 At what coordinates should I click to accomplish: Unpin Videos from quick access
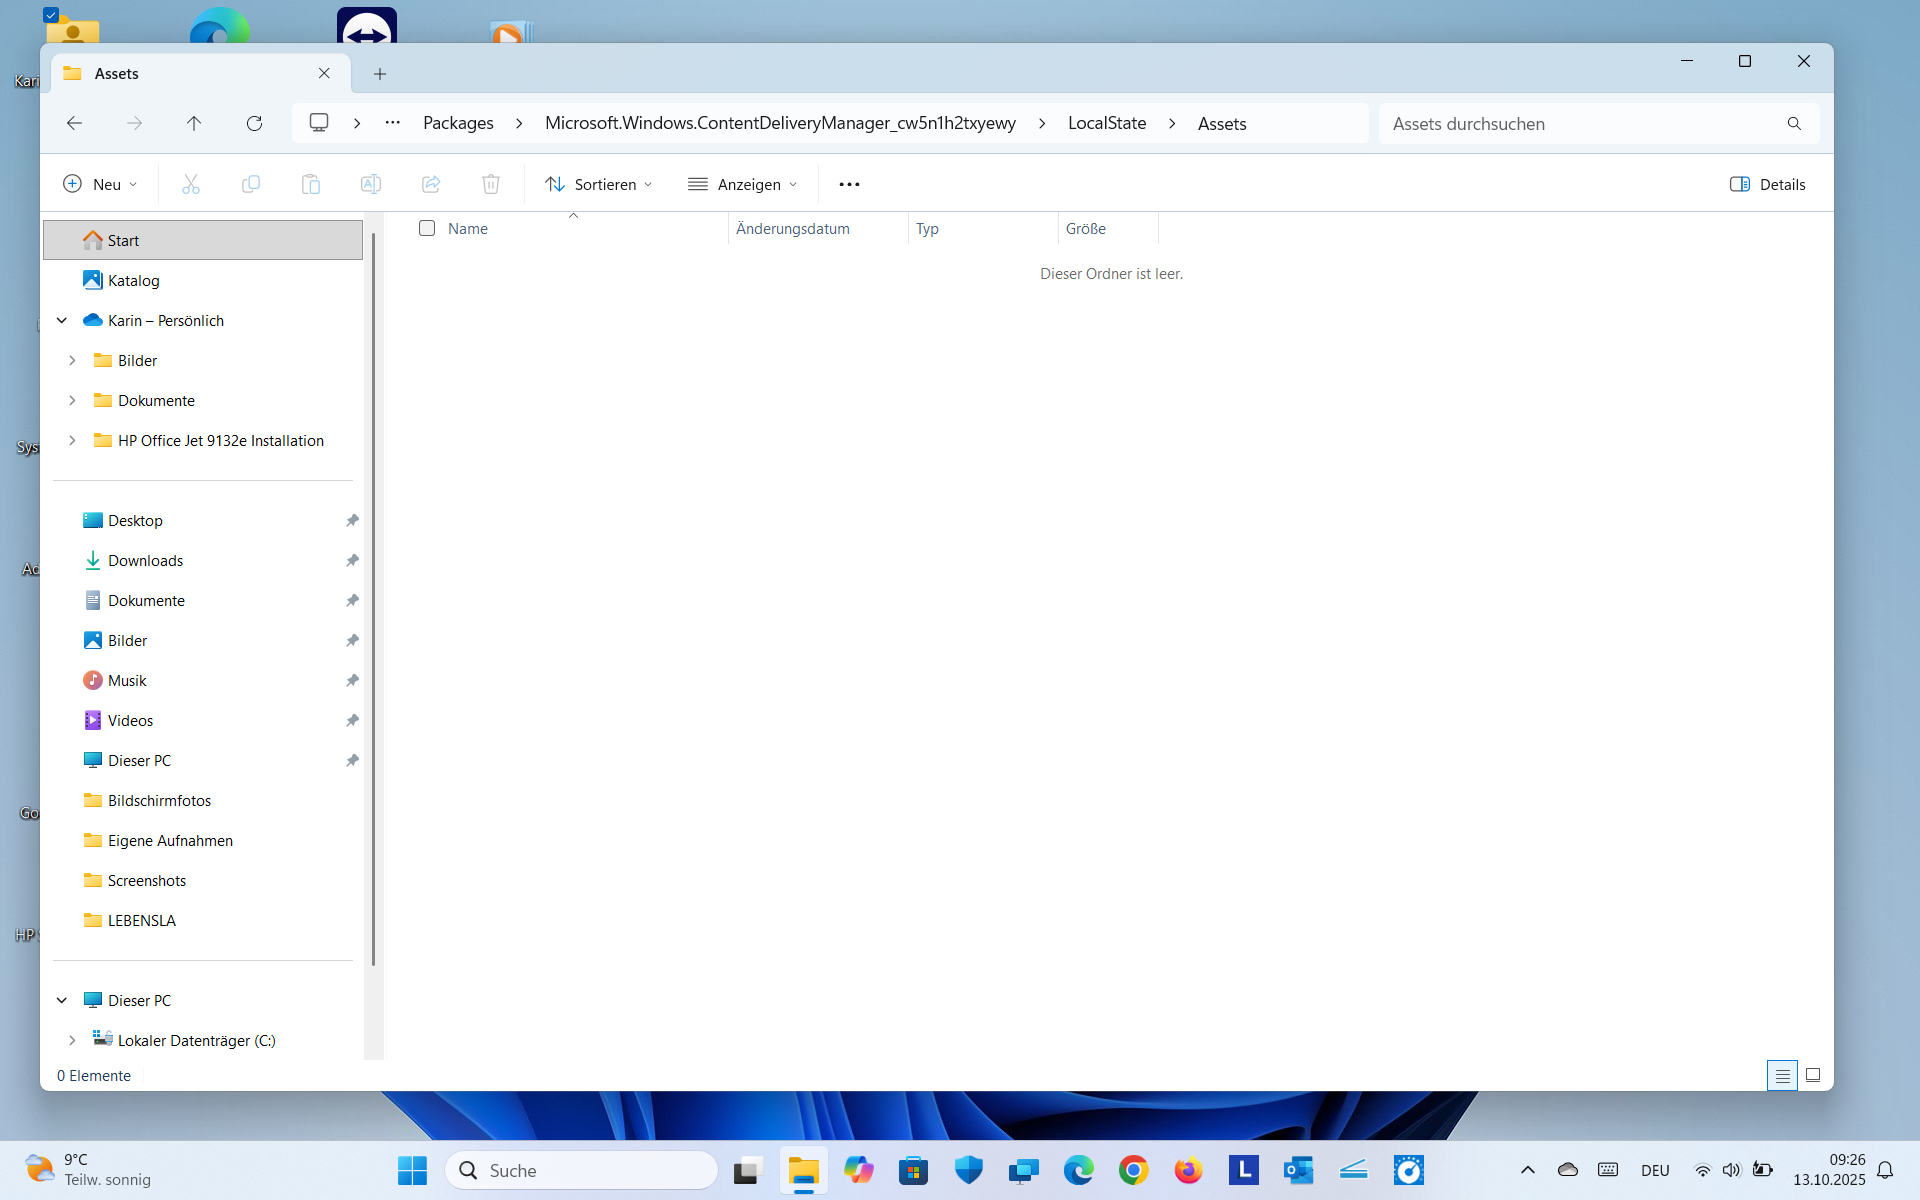pos(352,720)
